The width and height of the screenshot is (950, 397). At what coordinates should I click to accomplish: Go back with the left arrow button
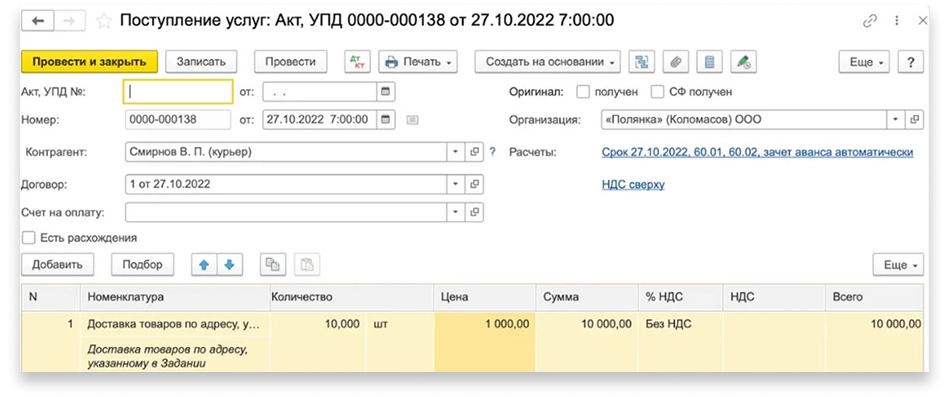pos(38,21)
